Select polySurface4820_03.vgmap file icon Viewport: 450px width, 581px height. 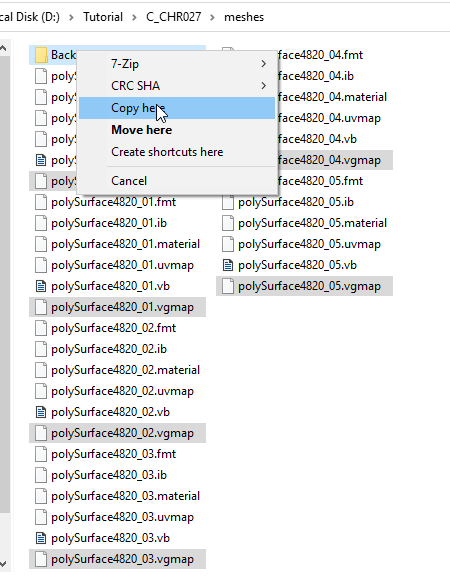click(41, 559)
